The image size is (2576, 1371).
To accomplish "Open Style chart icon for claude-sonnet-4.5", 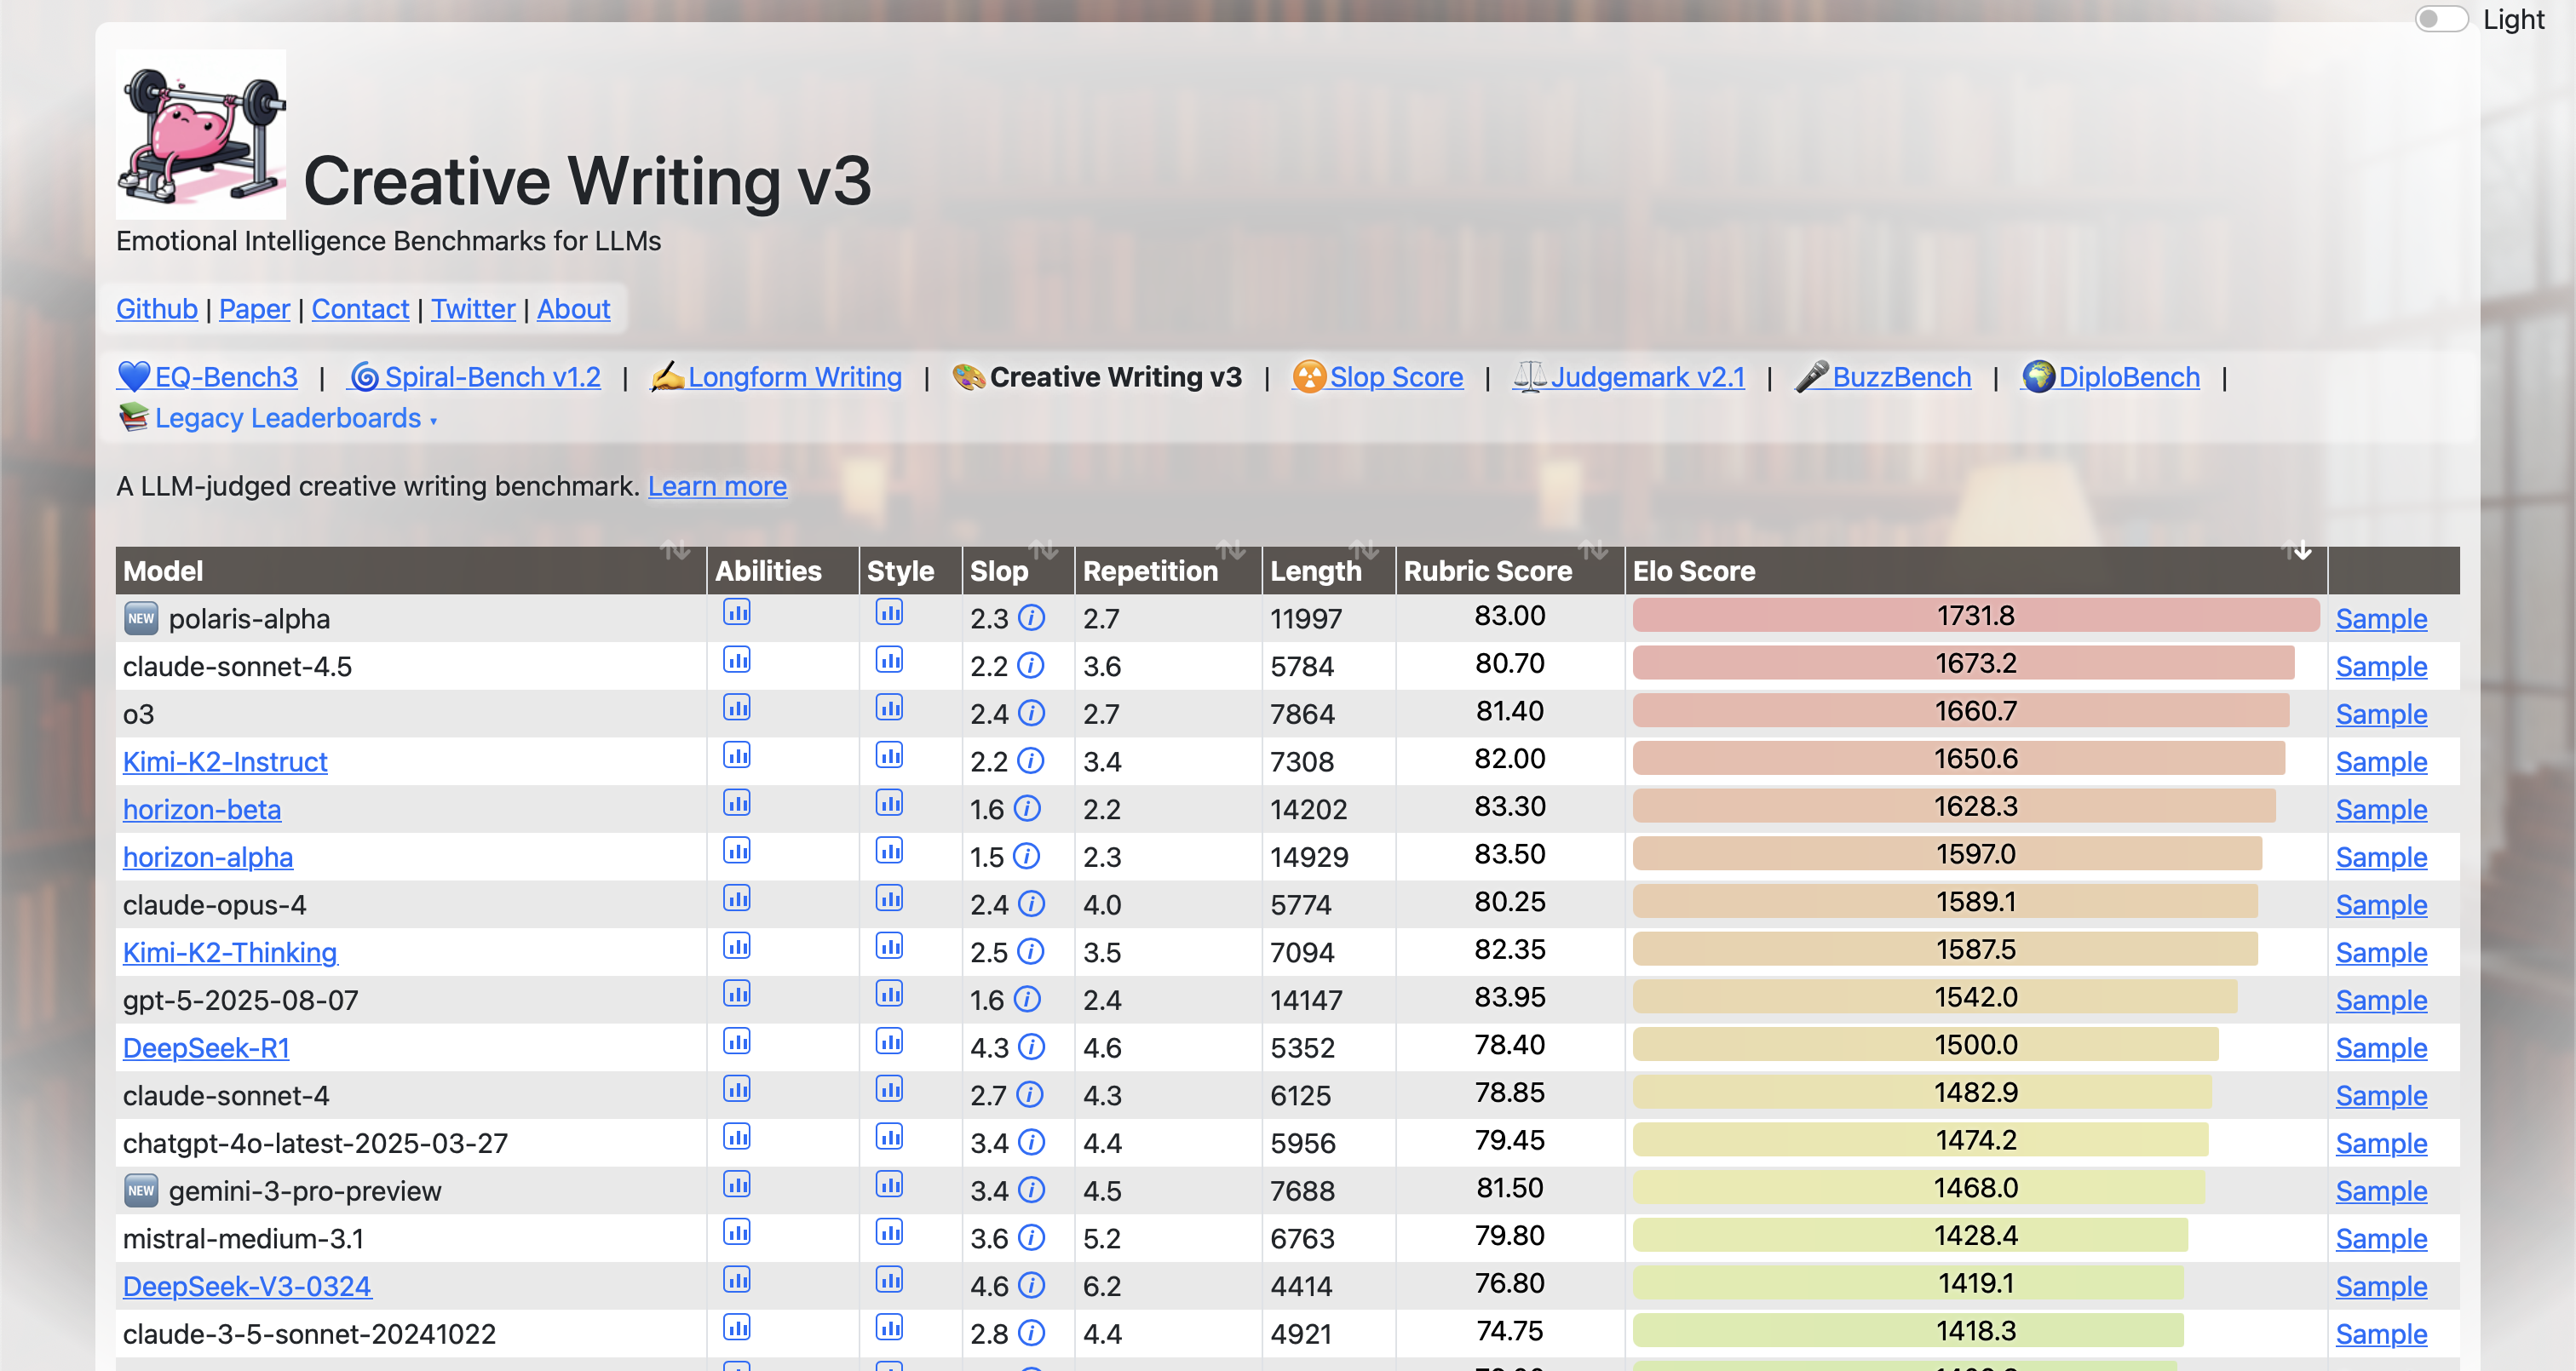I will (889, 661).
